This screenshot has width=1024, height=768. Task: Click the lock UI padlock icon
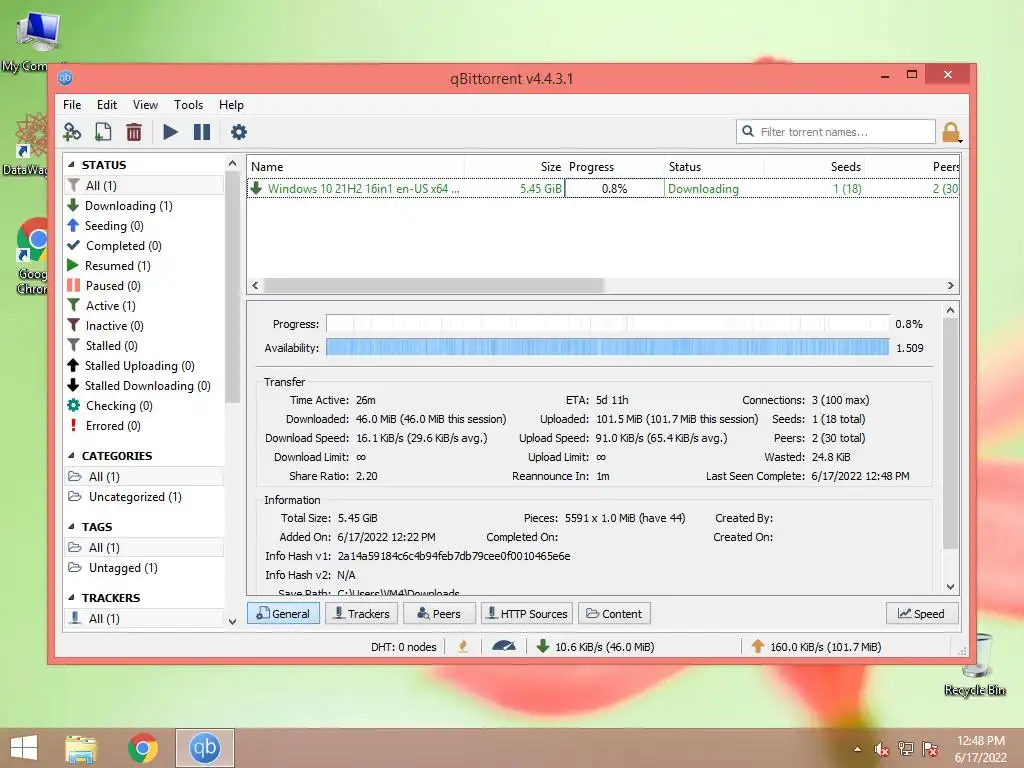pyautogui.click(x=951, y=132)
